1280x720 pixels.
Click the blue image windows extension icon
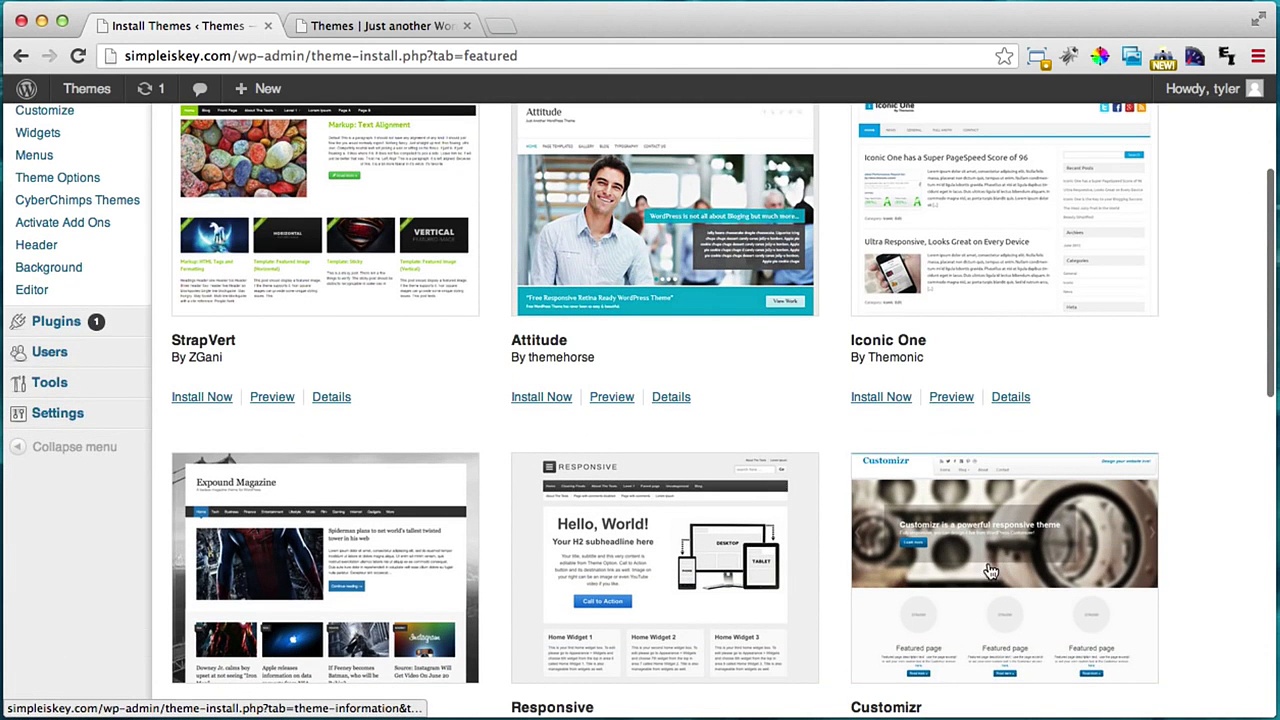pos(1131,56)
